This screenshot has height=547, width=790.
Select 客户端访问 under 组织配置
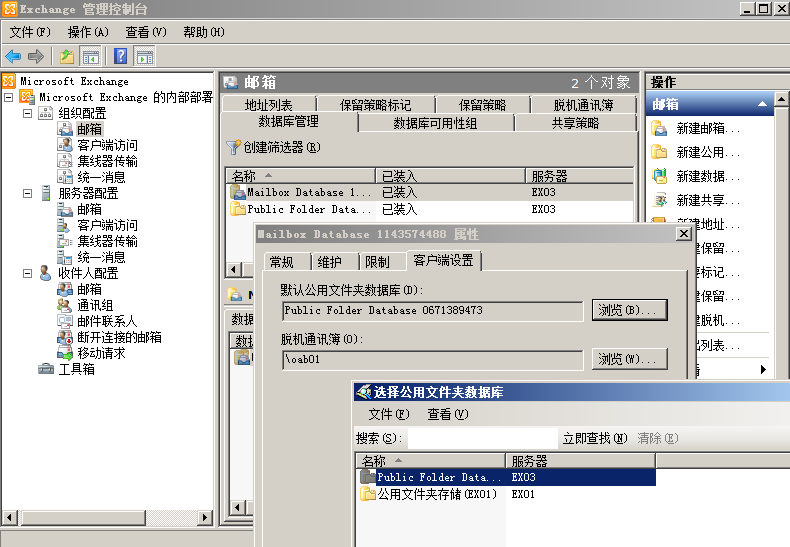107,146
